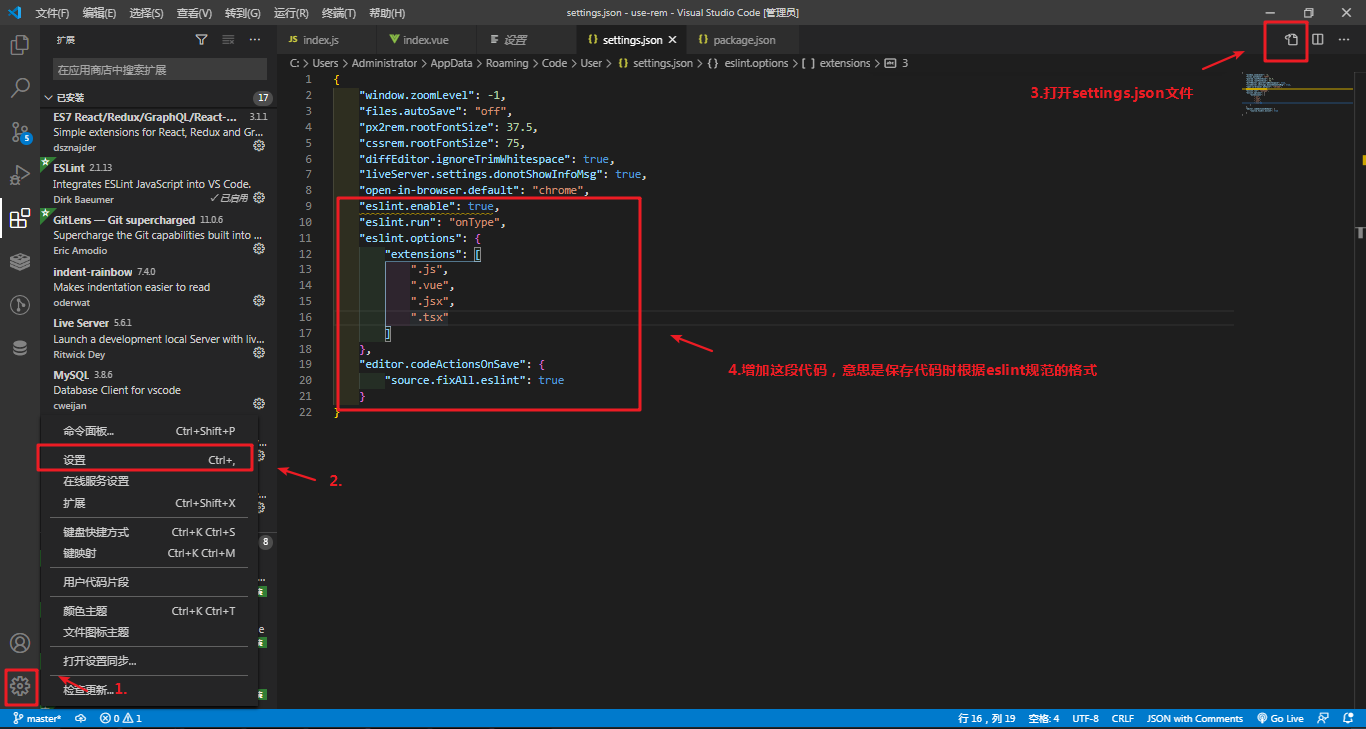
Task: Change JSON with Comments language mode
Action: point(1194,718)
